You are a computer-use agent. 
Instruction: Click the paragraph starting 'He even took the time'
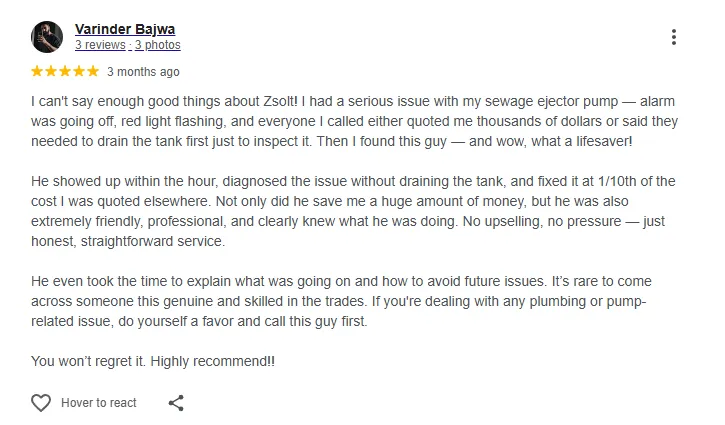click(x=341, y=301)
